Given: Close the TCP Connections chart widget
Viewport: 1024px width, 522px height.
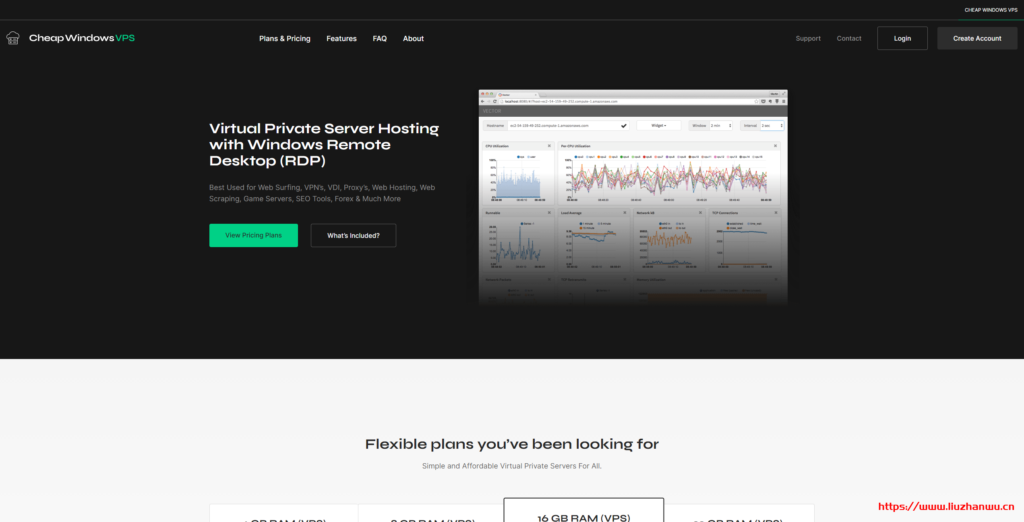Looking at the screenshot, I should [x=775, y=213].
